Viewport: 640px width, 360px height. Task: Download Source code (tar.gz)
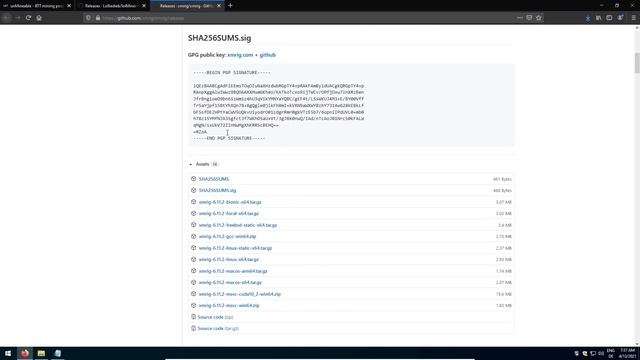tap(218, 329)
